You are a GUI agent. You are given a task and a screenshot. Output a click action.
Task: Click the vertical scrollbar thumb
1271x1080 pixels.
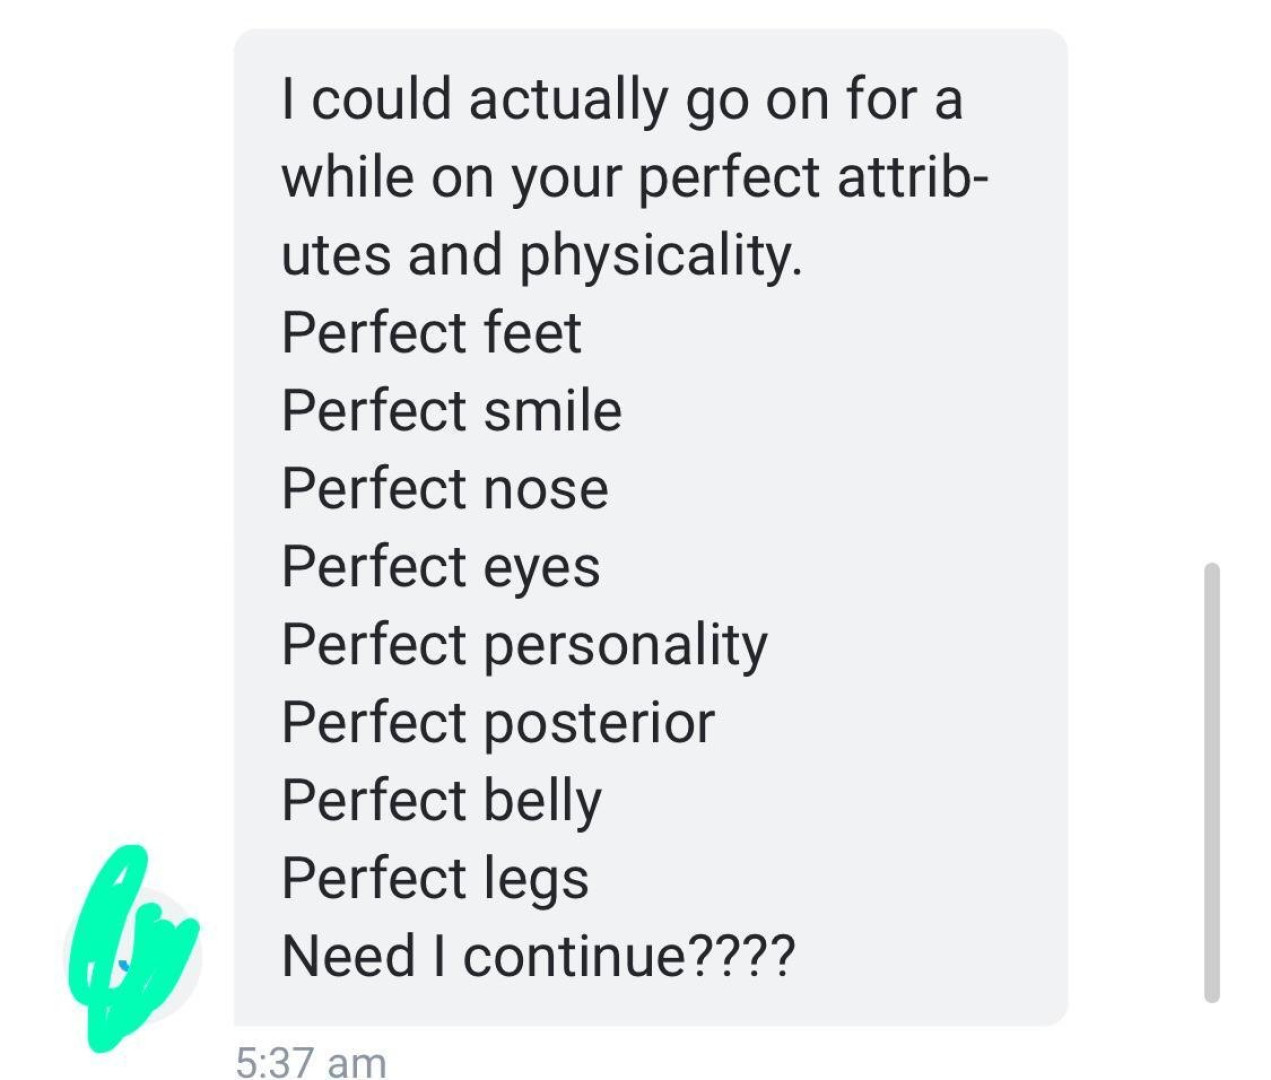tap(1212, 782)
